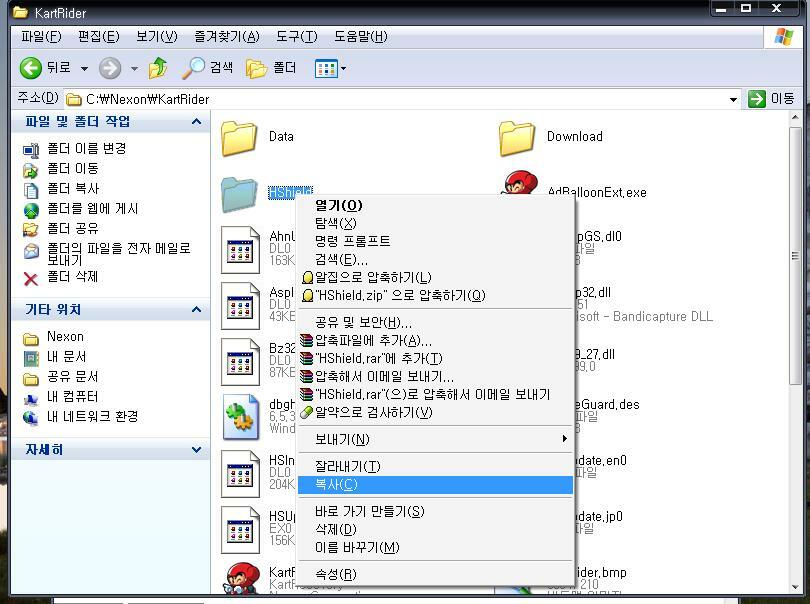Click the copy folder icon in task pane
This screenshot has width=810, height=604.
click(31, 190)
